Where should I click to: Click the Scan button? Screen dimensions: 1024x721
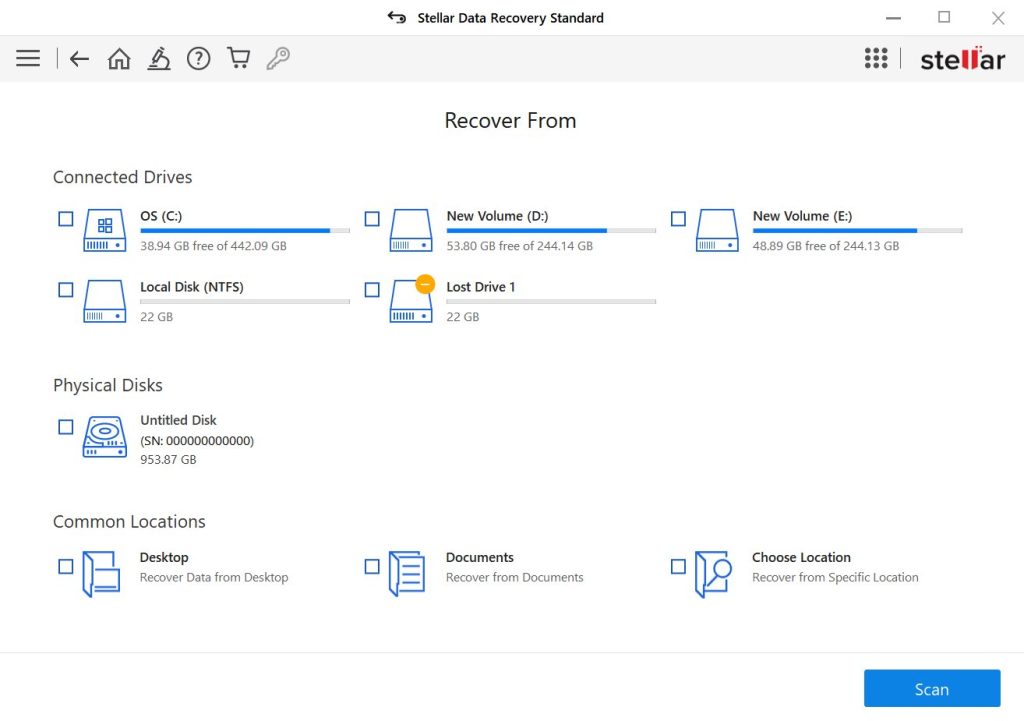pyautogui.click(x=931, y=688)
